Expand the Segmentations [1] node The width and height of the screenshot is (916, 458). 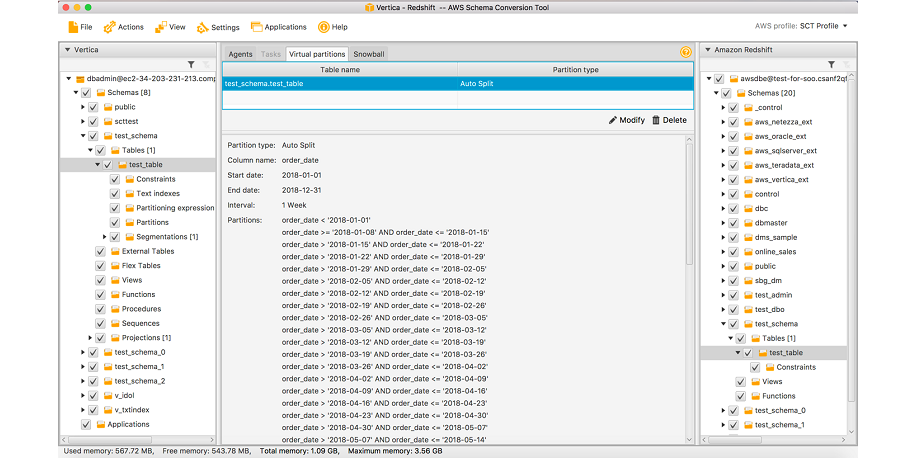105,237
